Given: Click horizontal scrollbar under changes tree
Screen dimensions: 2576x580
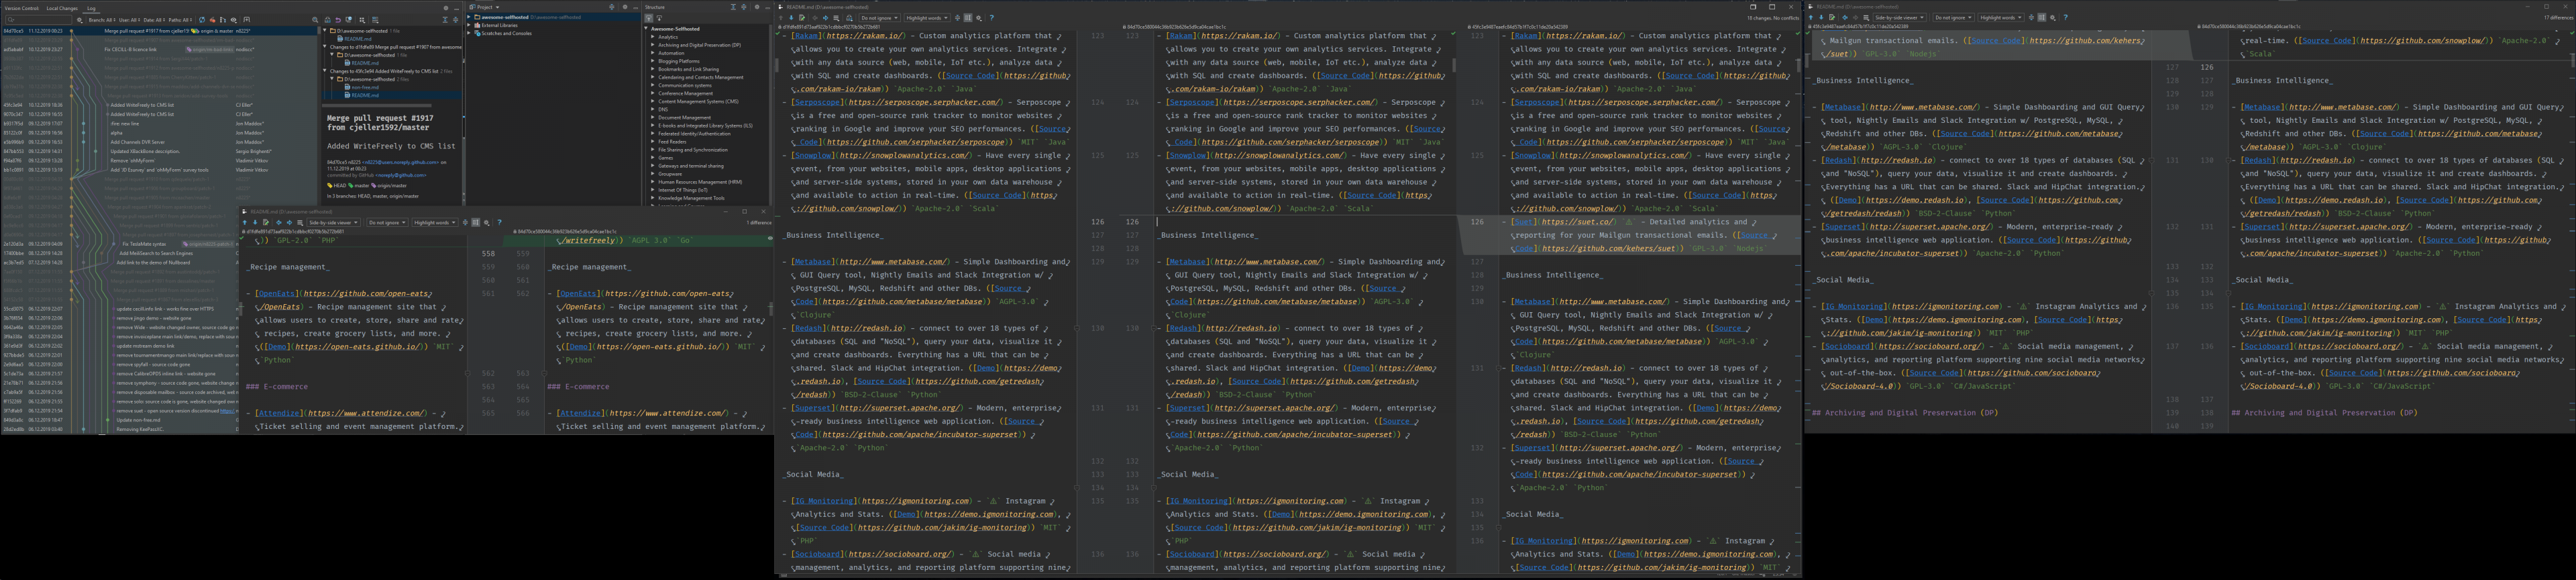Looking at the screenshot, I should pos(377,106).
